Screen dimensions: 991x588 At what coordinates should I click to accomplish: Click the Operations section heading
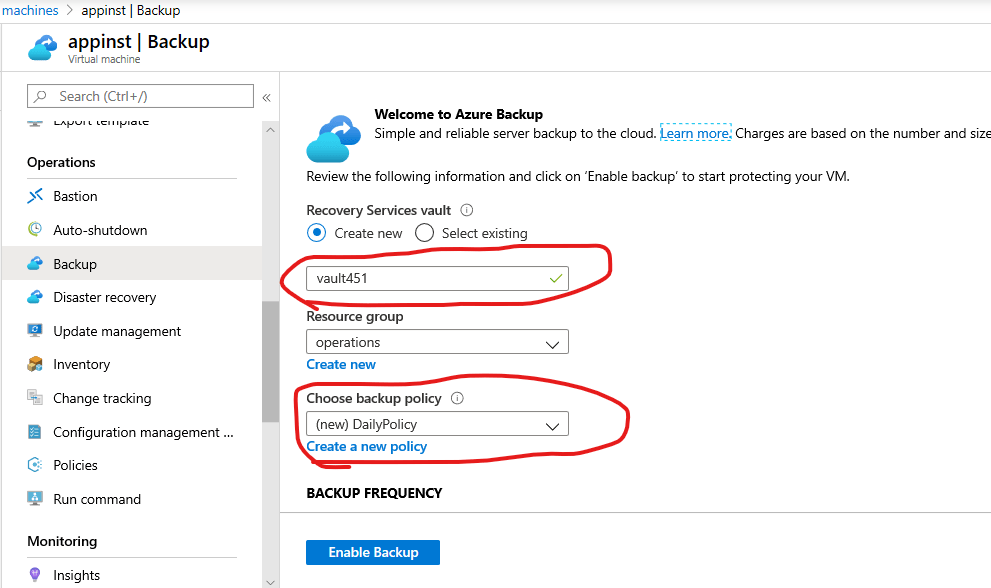click(61, 162)
